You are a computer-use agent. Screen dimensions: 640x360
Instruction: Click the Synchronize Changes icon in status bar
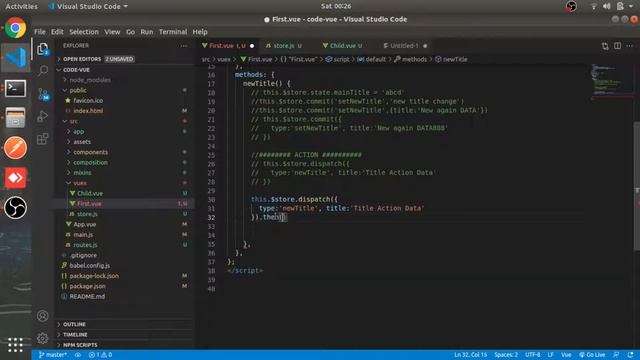pyautogui.click(x=78, y=355)
